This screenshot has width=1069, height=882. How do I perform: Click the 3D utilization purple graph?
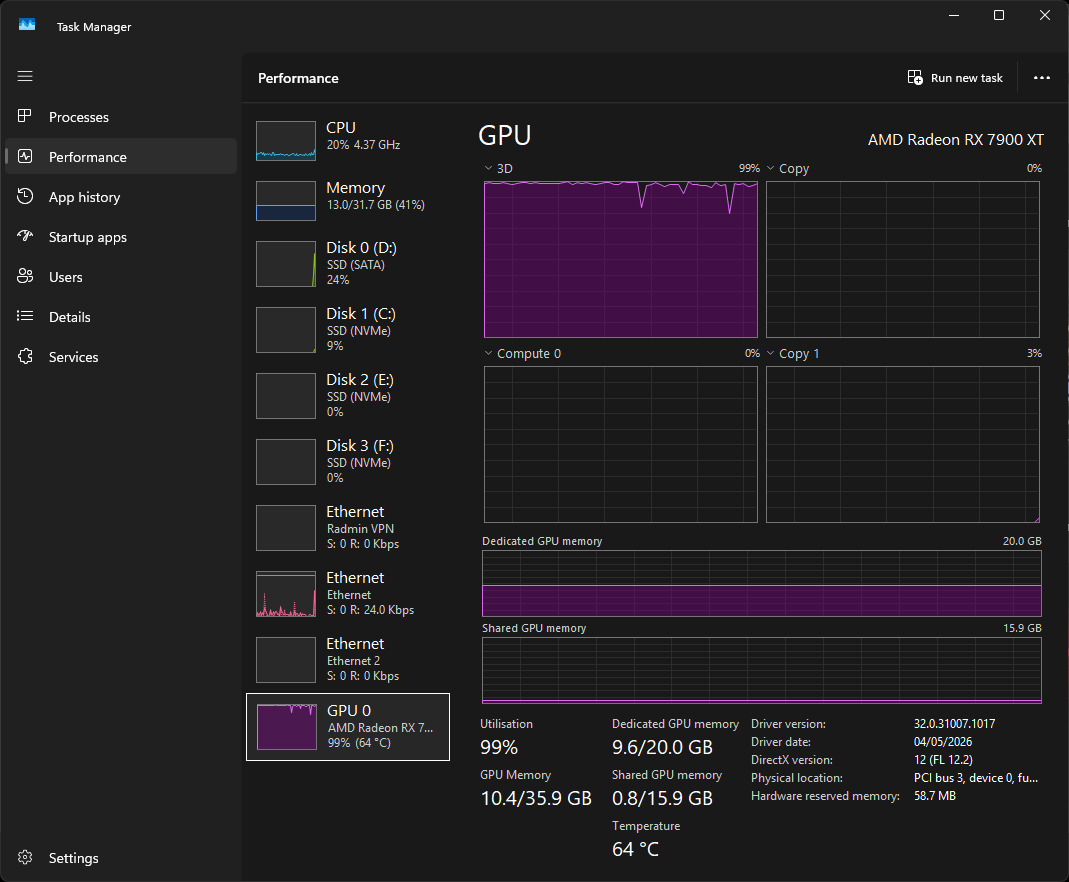[620, 259]
